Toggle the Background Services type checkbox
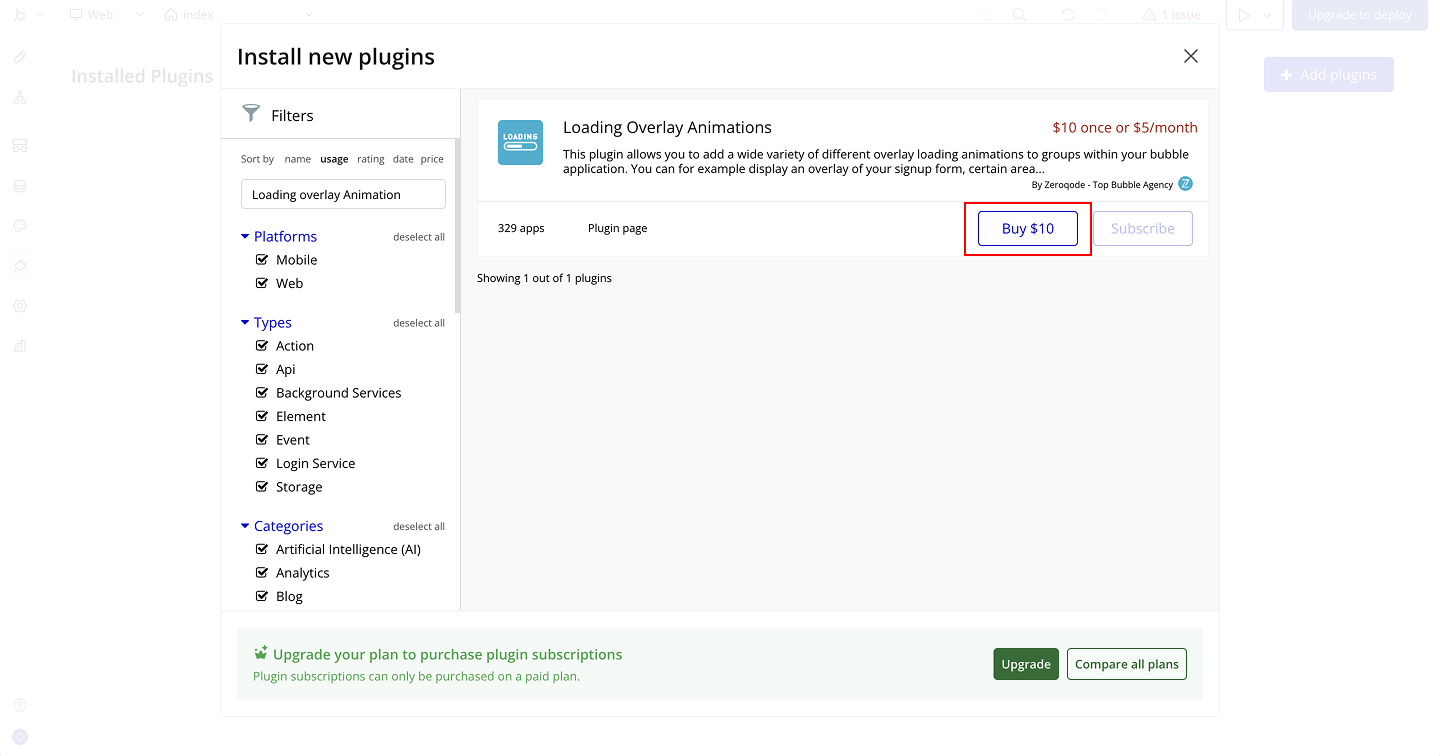This screenshot has width=1440, height=756. coord(262,393)
